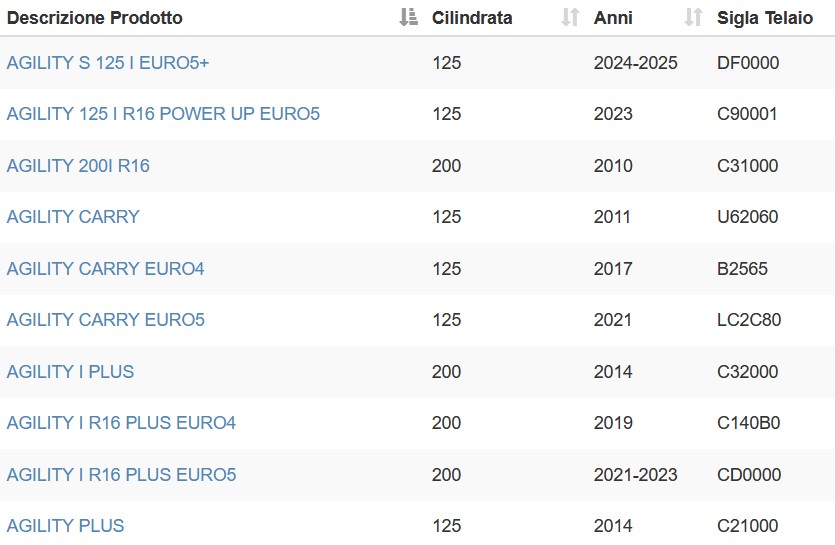The height and width of the screenshot is (545, 835).
Task: Click the 2021-2023 years cell
Action: point(635,474)
